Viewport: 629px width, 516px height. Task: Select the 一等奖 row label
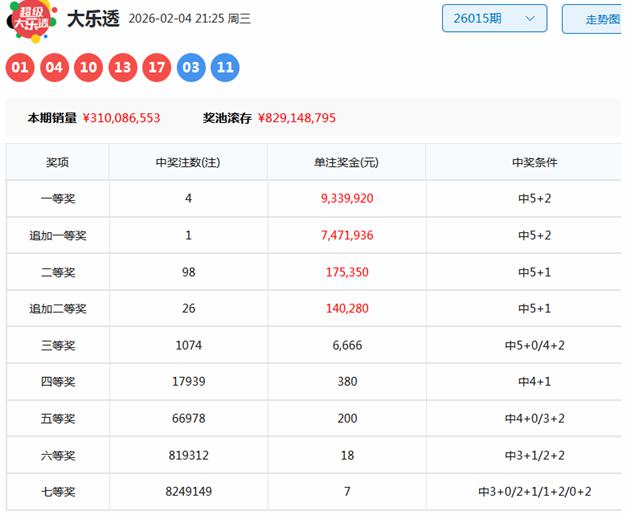click(58, 199)
